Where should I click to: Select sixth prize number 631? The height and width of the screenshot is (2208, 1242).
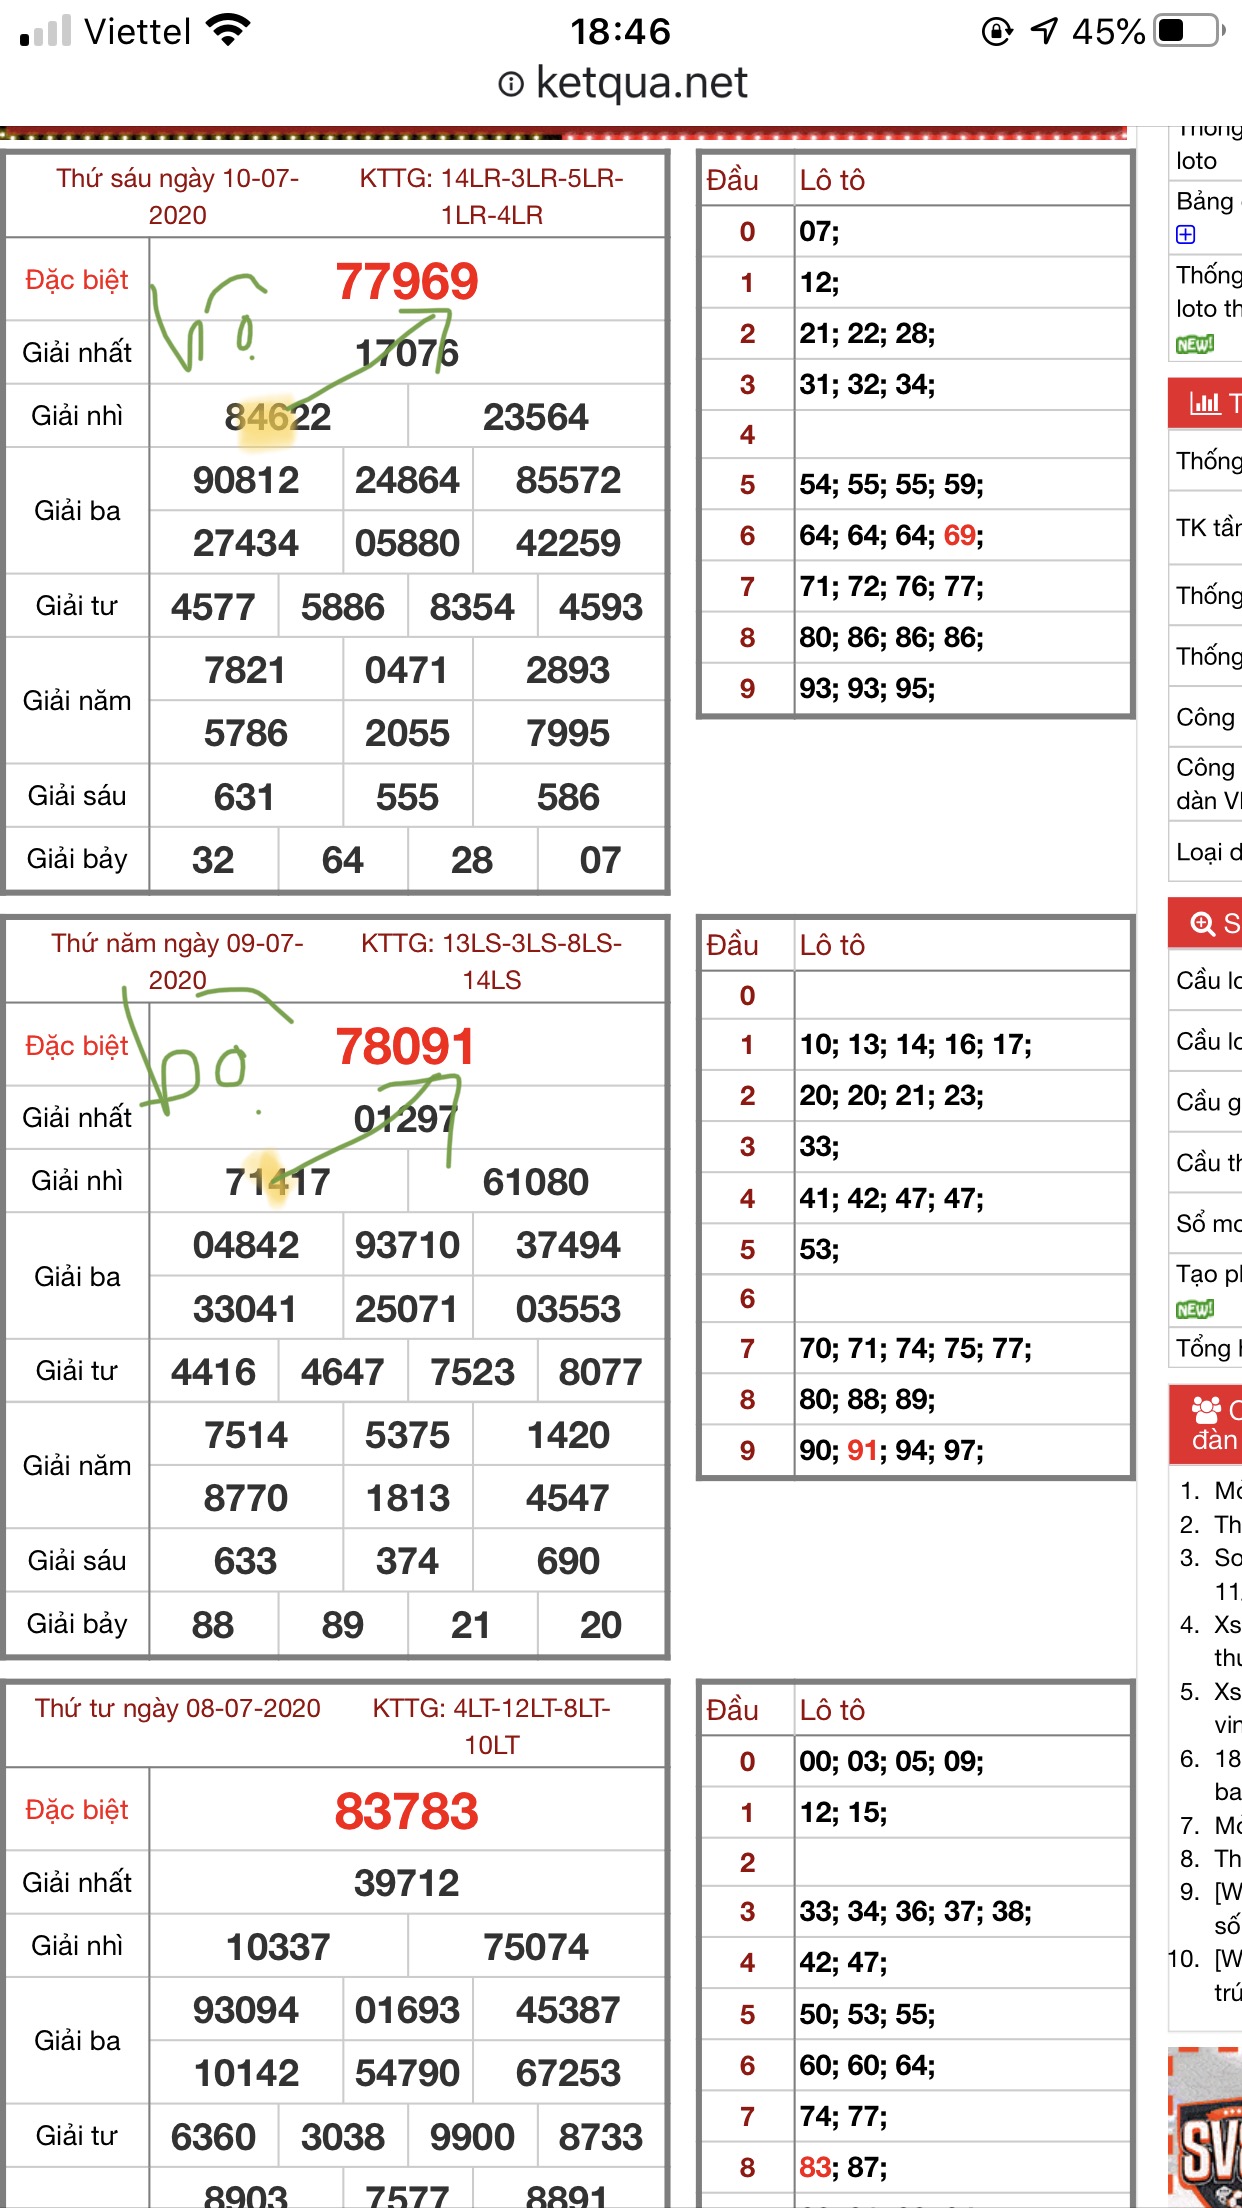pos(245,797)
